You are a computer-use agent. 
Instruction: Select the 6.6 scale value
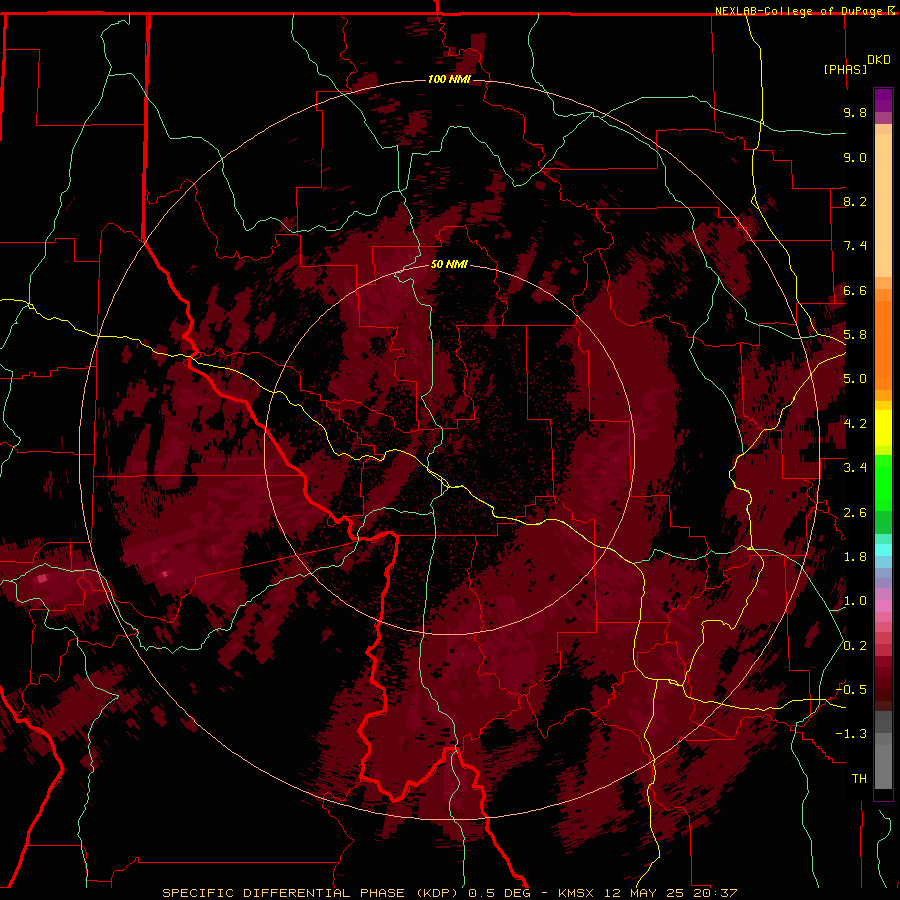tap(855, 290)
